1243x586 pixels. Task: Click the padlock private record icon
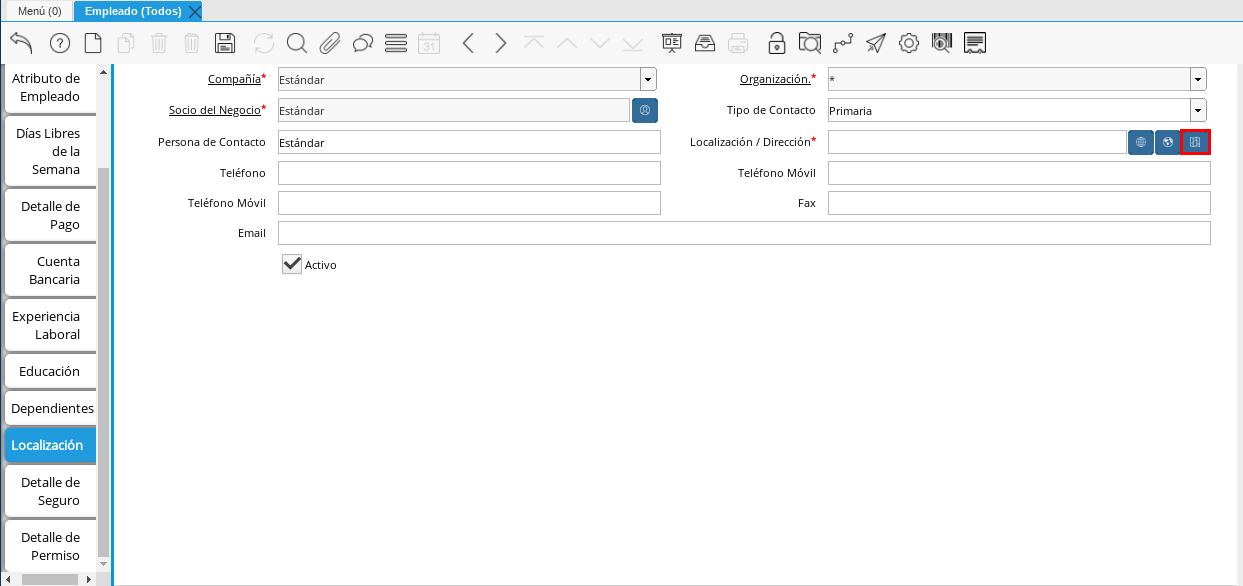tap(776, 43)
